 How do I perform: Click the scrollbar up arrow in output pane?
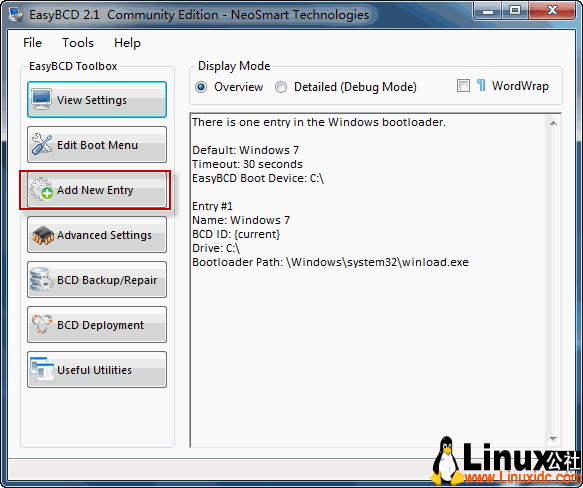[x=553, y=123]
